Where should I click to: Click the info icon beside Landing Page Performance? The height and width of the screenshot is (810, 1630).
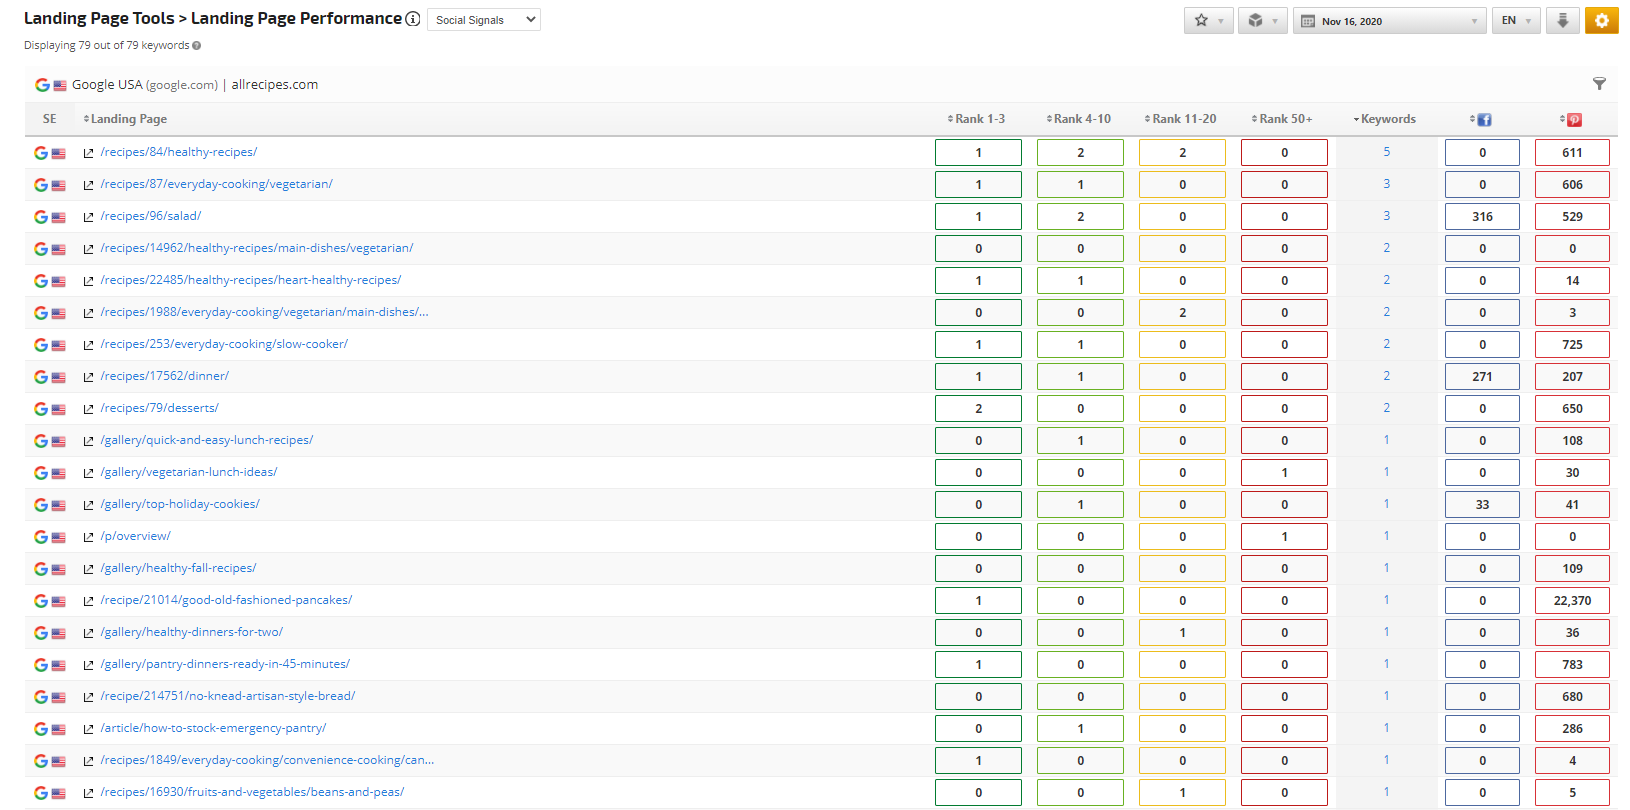(412, 19)
